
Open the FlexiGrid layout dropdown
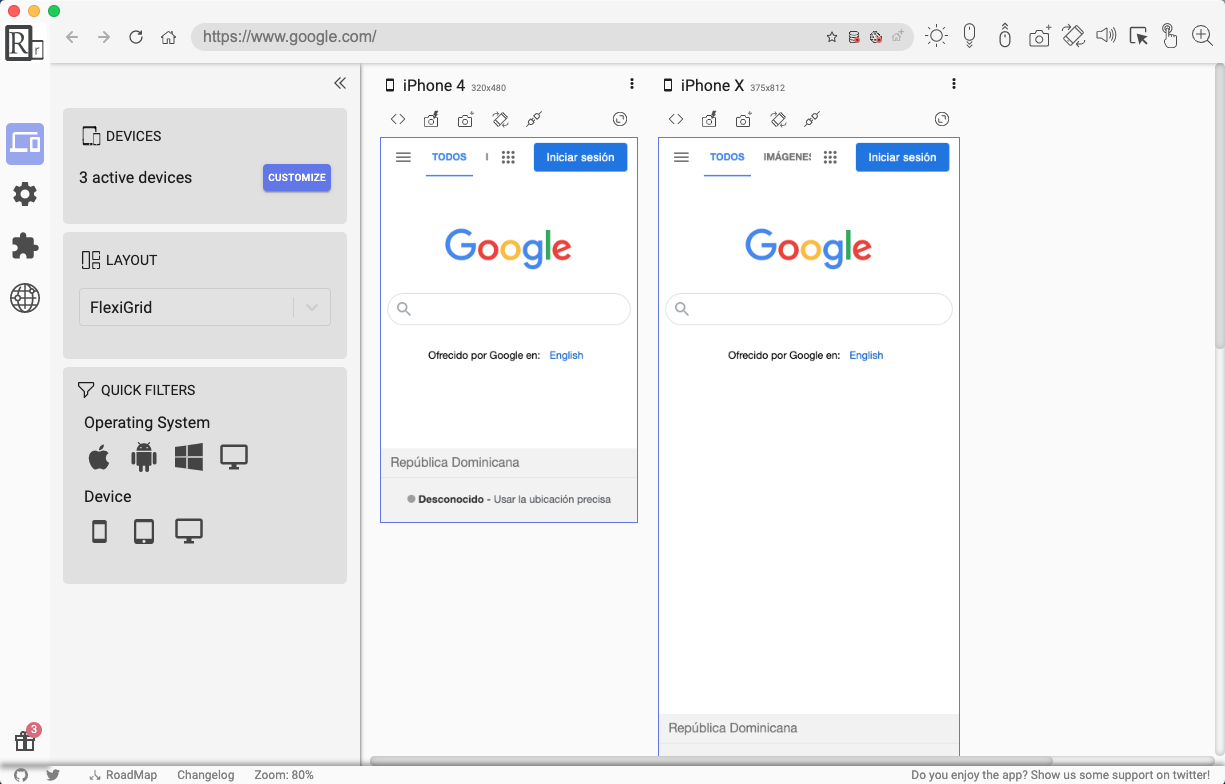click(205, 307)
